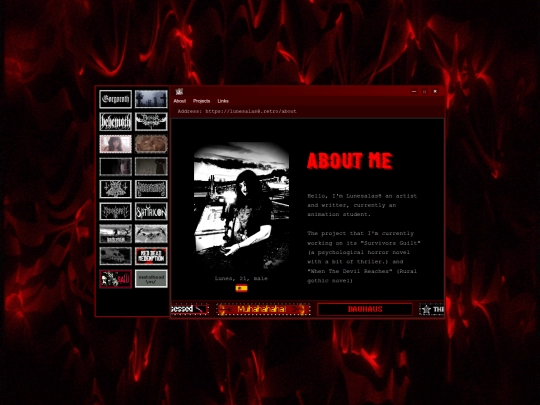Click the address bar showing the lunesalas retro URL
This screenshot has width=540, height=405.
click(237, 111)
